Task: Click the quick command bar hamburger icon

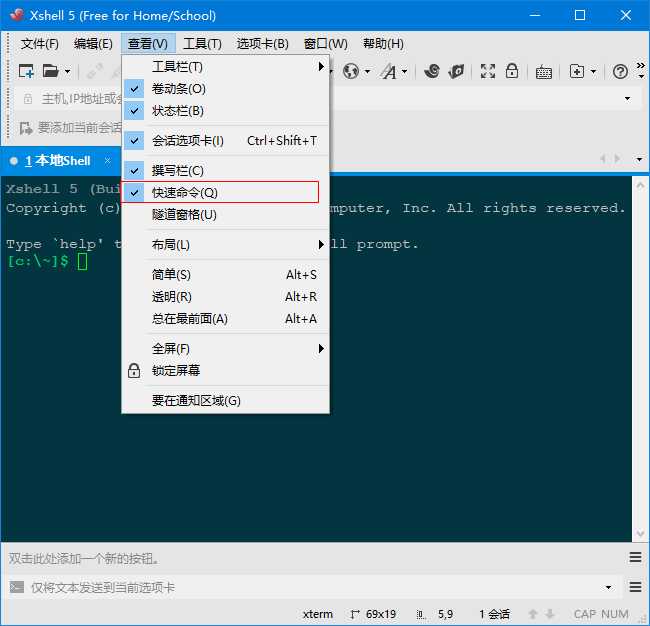Action: [635, 557]
